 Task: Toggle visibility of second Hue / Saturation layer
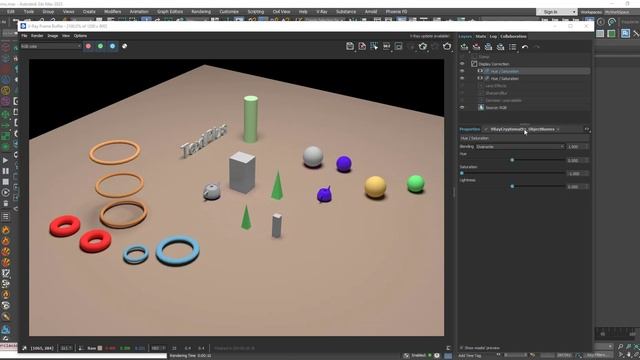(462, 78)
